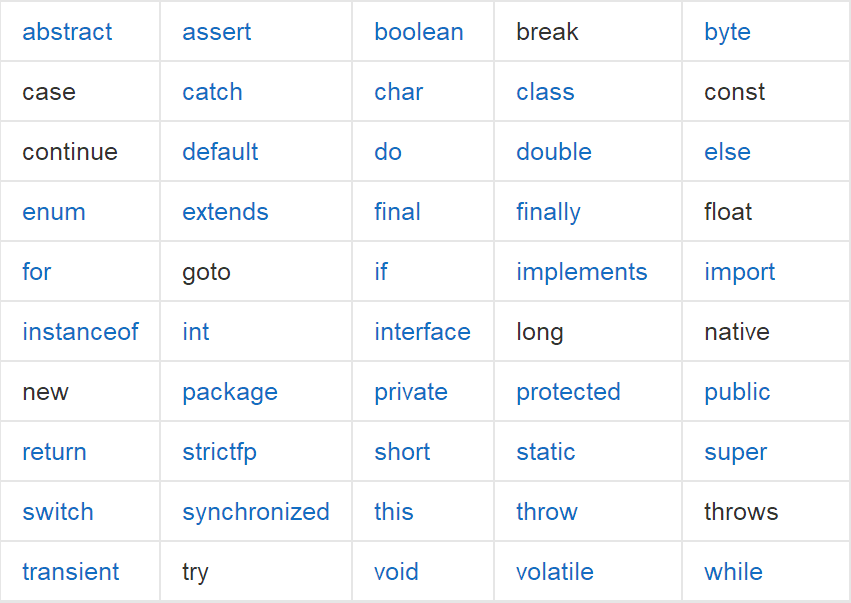Click the finally keyword link
Image resolution: width=851 pixels, height=603 pixels.
coord(548,213)
